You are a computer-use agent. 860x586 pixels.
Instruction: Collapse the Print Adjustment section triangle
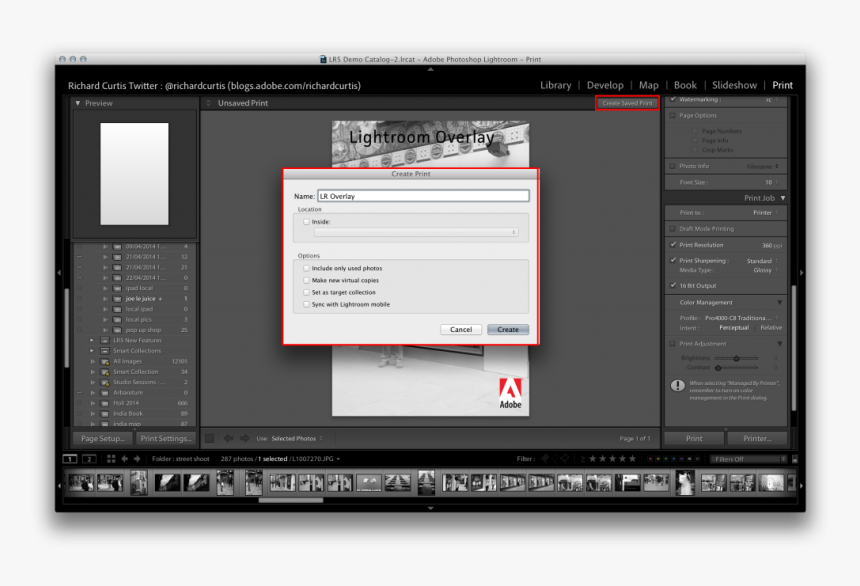[779, 343]
